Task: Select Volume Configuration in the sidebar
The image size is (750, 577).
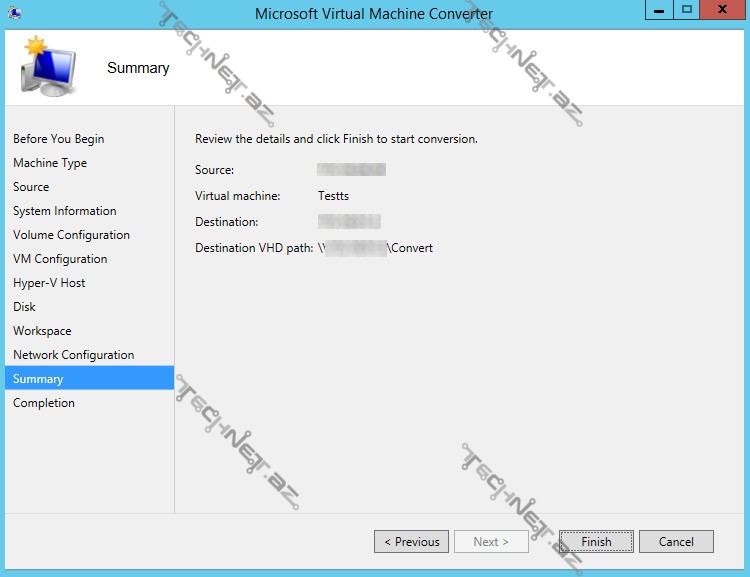Action: coord(71,235)
